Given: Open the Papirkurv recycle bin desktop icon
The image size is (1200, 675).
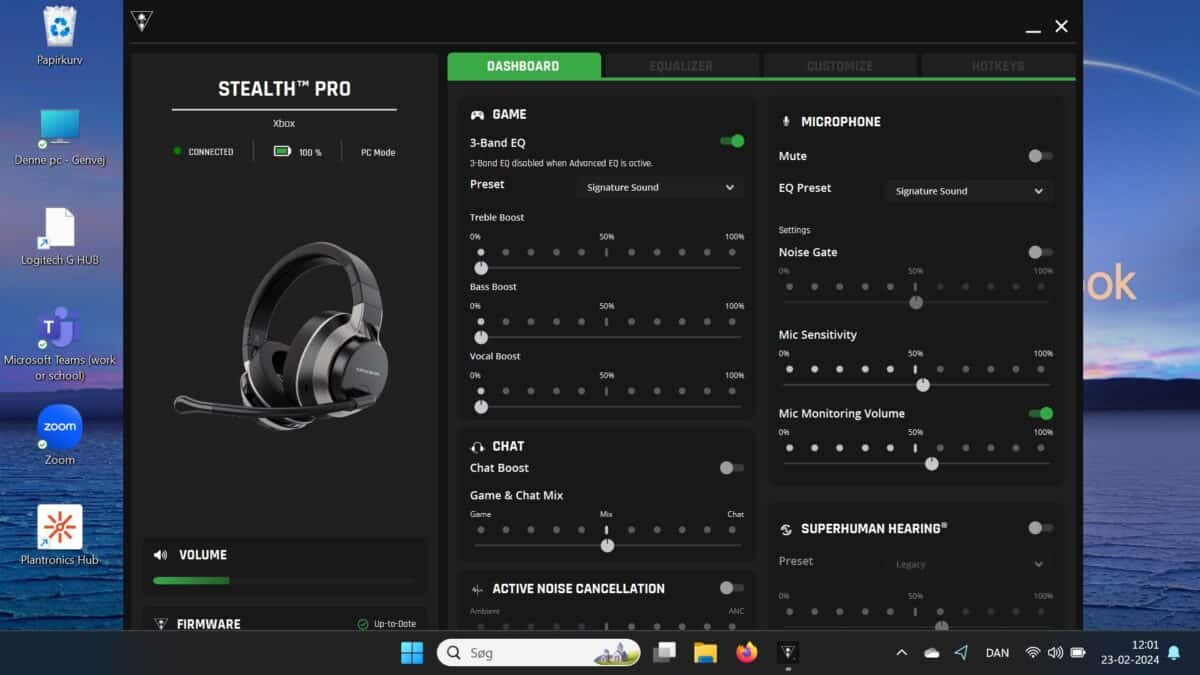Looking at the screenshot, I should 60,35.
